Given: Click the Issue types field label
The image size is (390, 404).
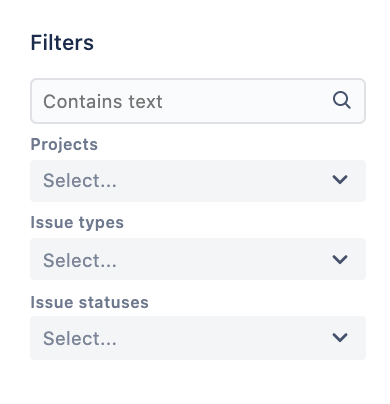Looking at the screenshot, I should [x=77, y=223].
